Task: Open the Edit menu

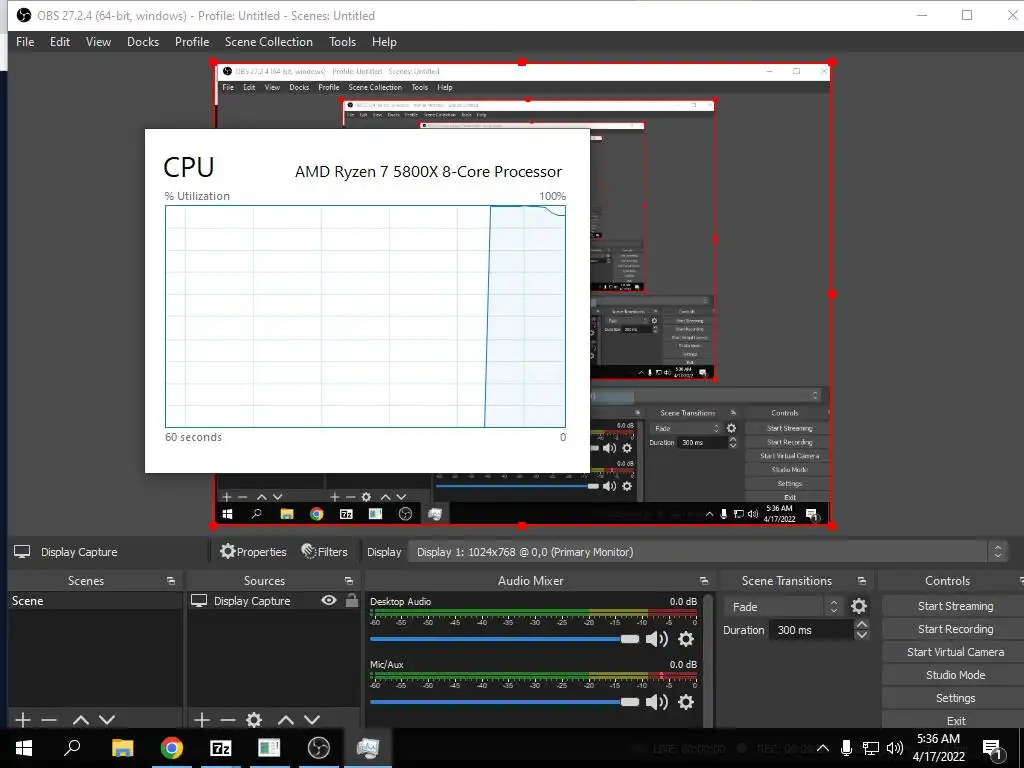Action: [x=59, y=42]
